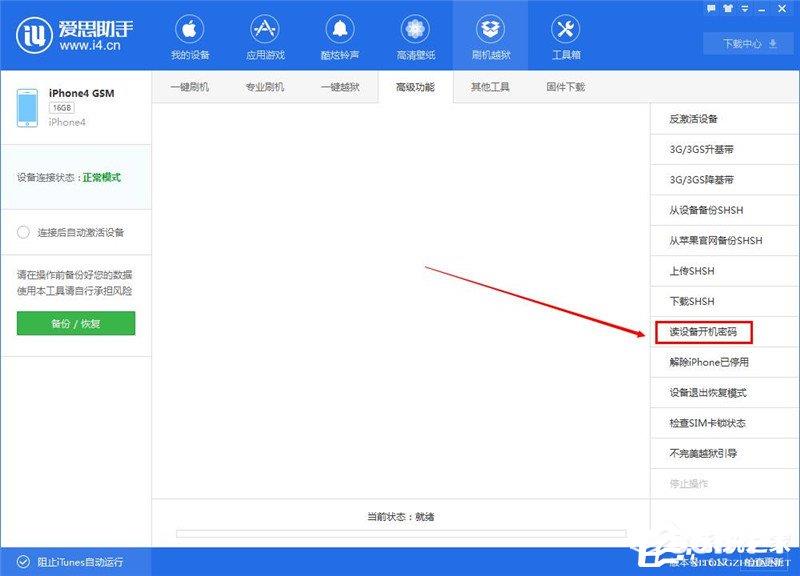
Task: Open 应用游戏 section
Action: (265, 38)
